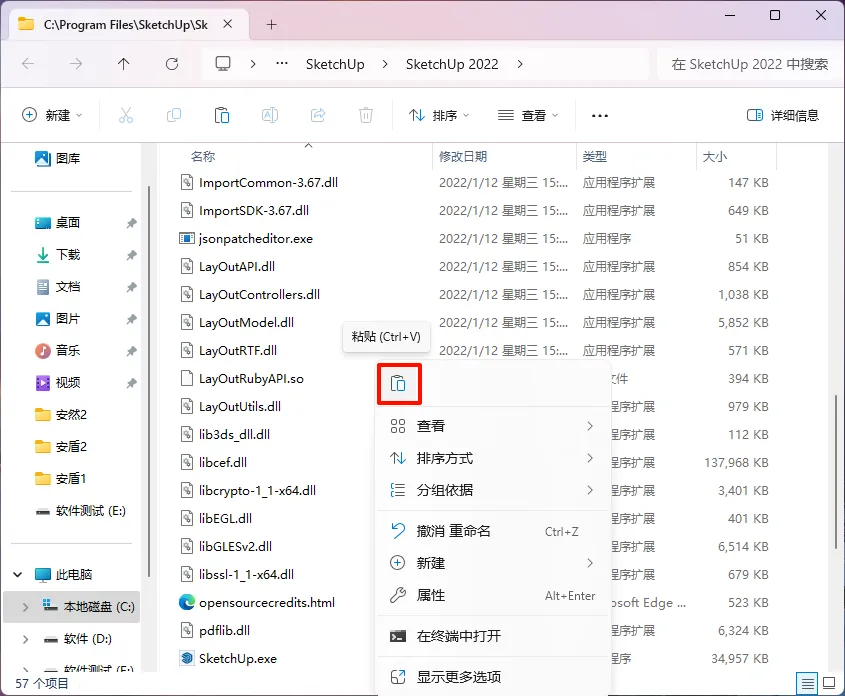Go up one folder level with the up arrow
The image size is (845, 696).
[x=123, y=64]
